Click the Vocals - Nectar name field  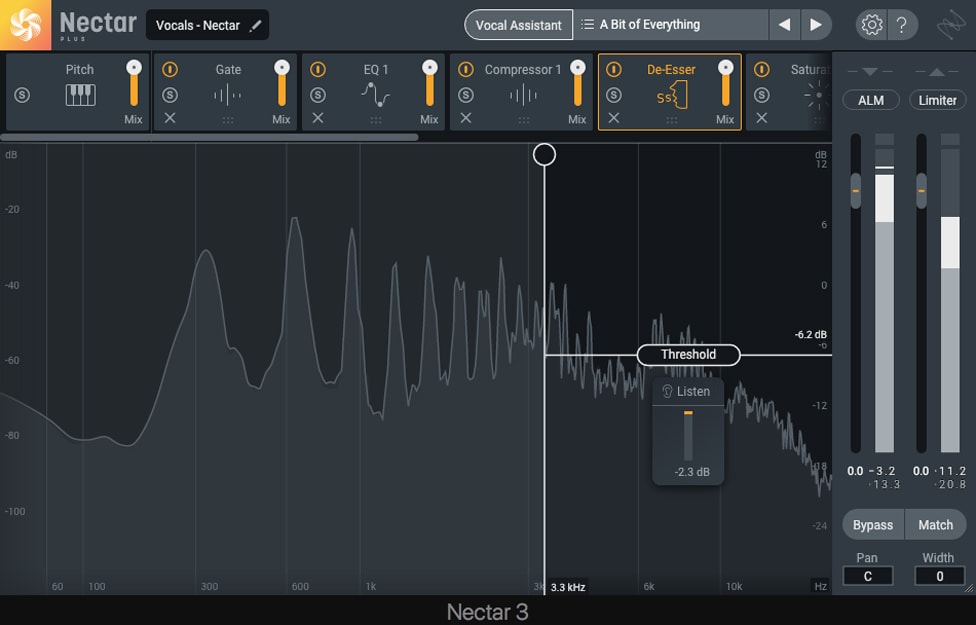point(207,25)
